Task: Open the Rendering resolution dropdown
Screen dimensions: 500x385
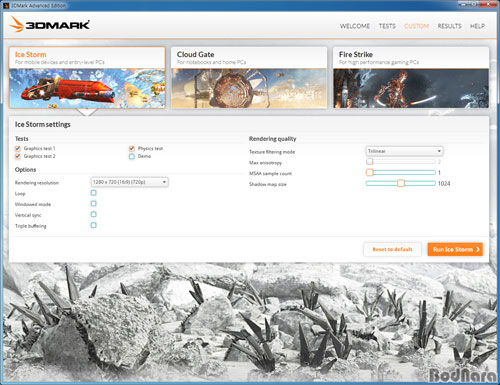Action: pos(130,182)
